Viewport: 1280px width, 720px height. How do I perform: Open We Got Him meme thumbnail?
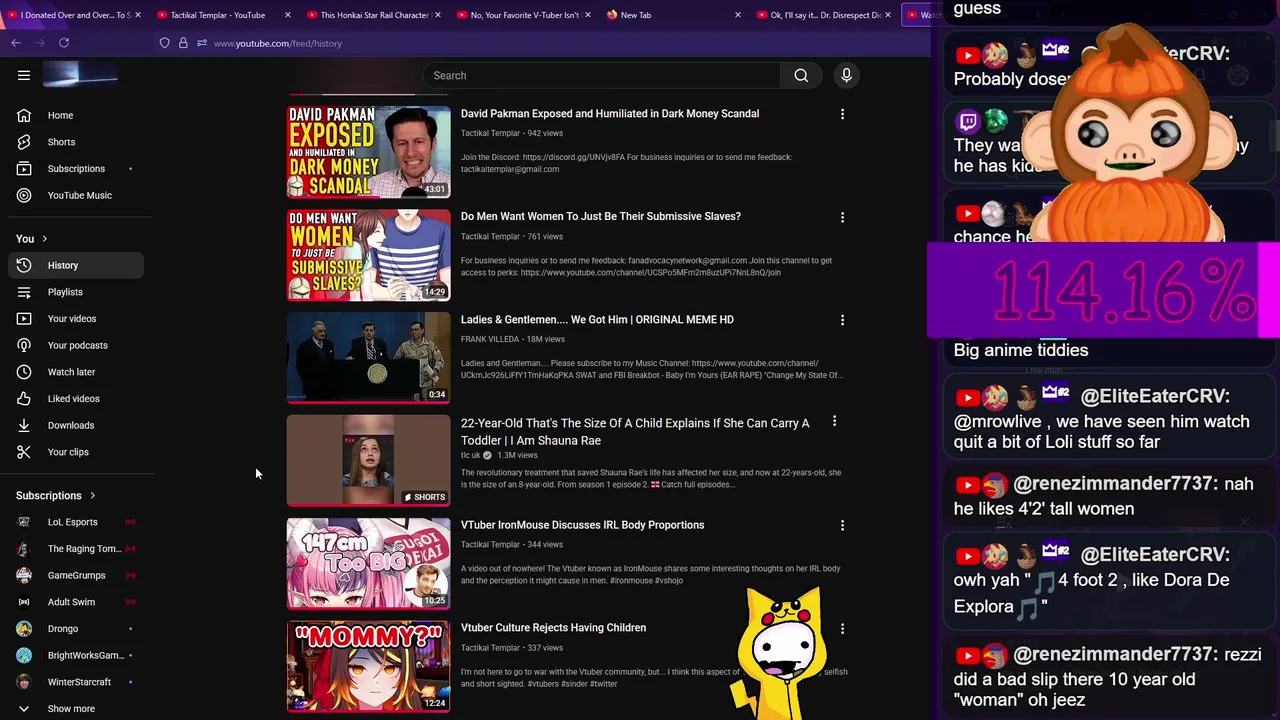coord(368,358)
